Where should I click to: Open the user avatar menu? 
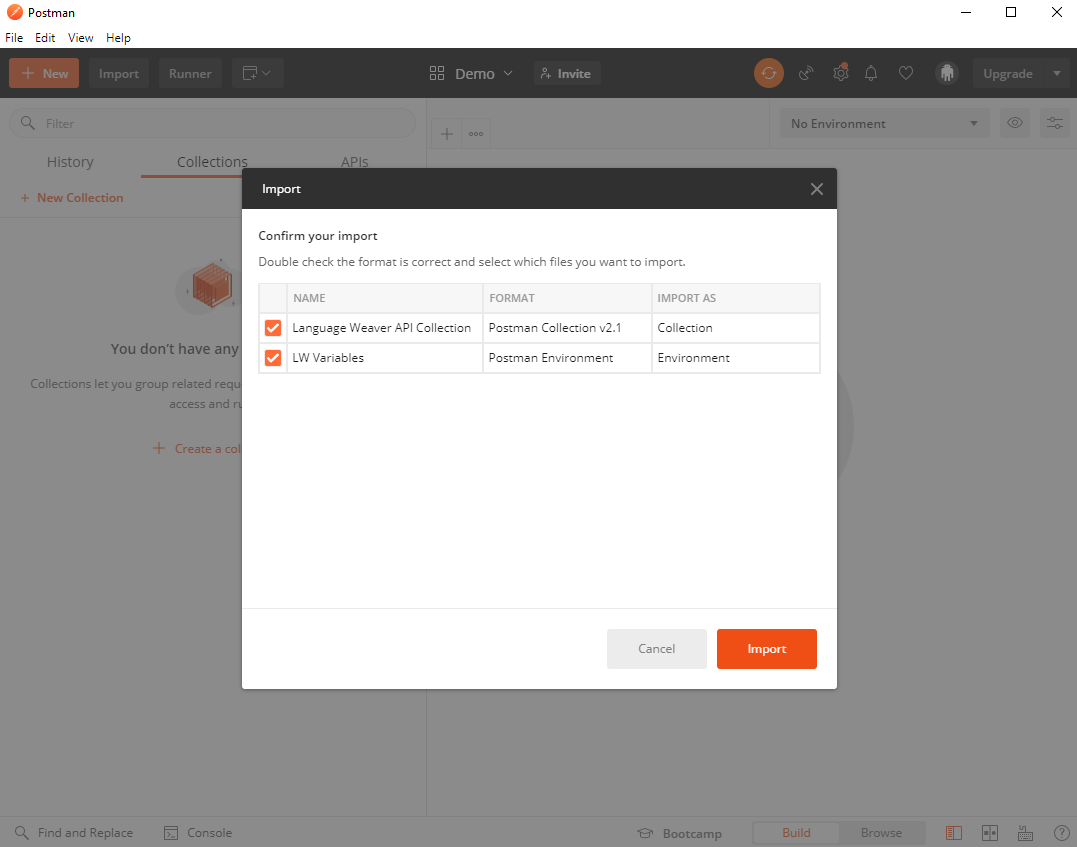(x=946, y=73)
